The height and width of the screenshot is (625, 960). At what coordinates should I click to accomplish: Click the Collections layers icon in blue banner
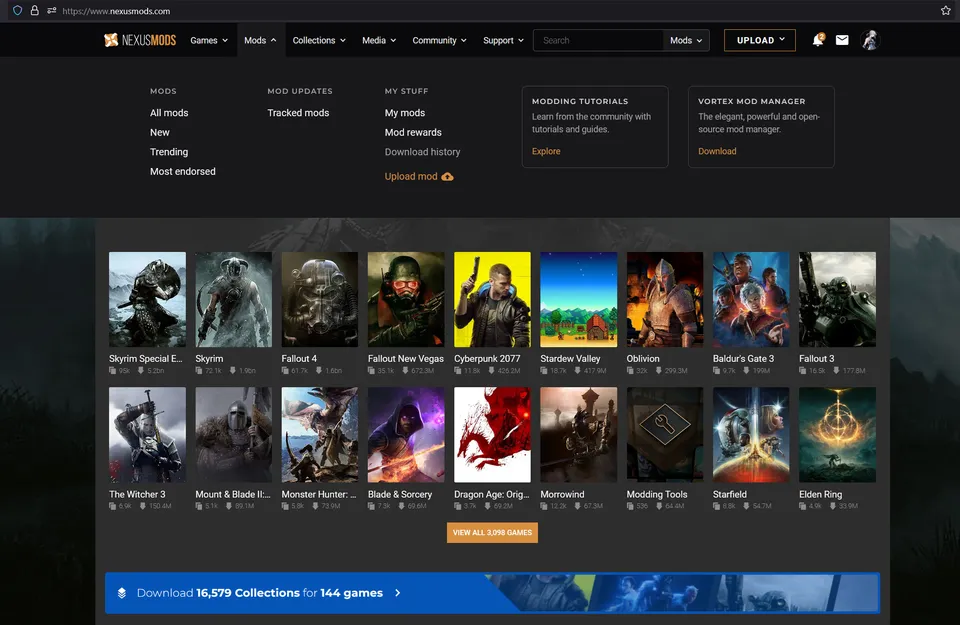(122, 593)
